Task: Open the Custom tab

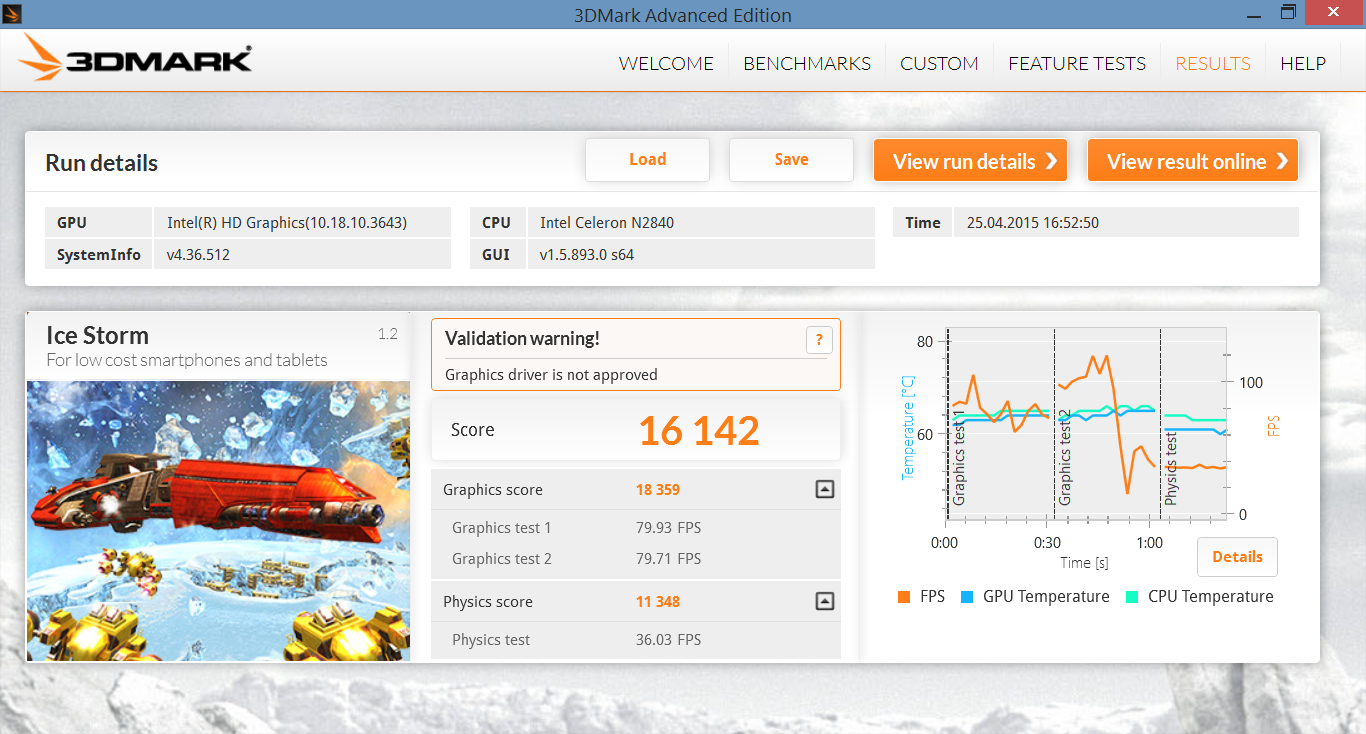Action: (939, 64)
